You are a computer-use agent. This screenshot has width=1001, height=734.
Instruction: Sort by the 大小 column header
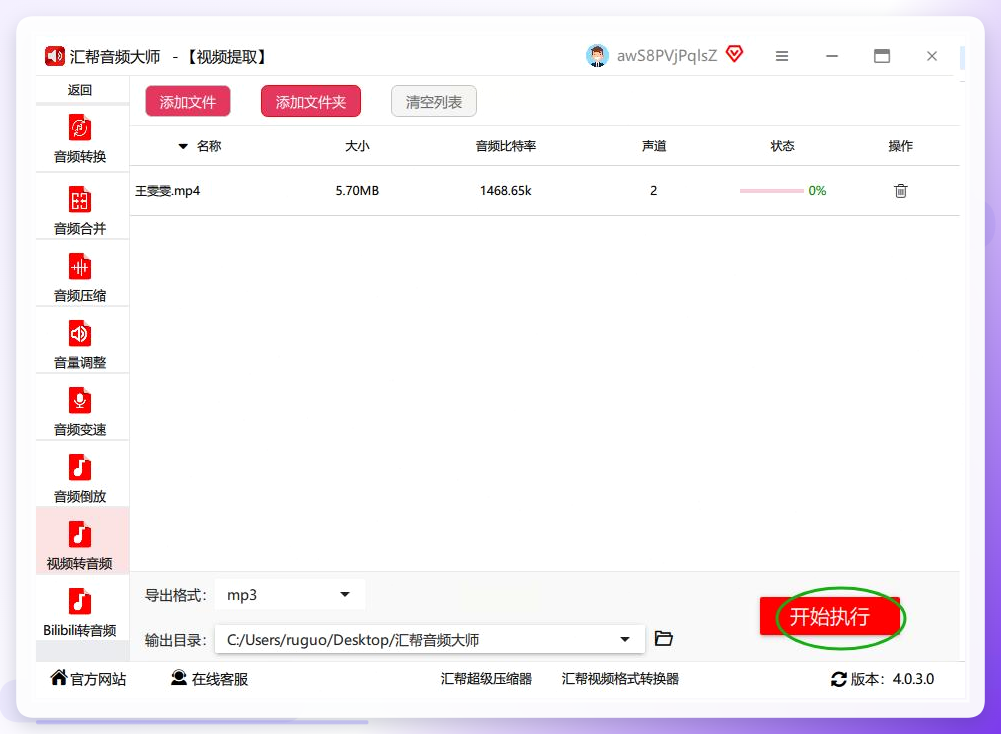tap(357, 146)
